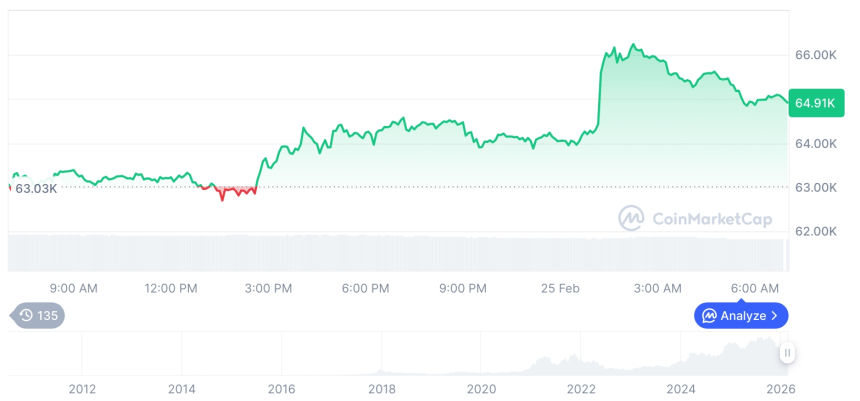
Task: Click the 66.00K price axis label
Action: tap(815, 55)
